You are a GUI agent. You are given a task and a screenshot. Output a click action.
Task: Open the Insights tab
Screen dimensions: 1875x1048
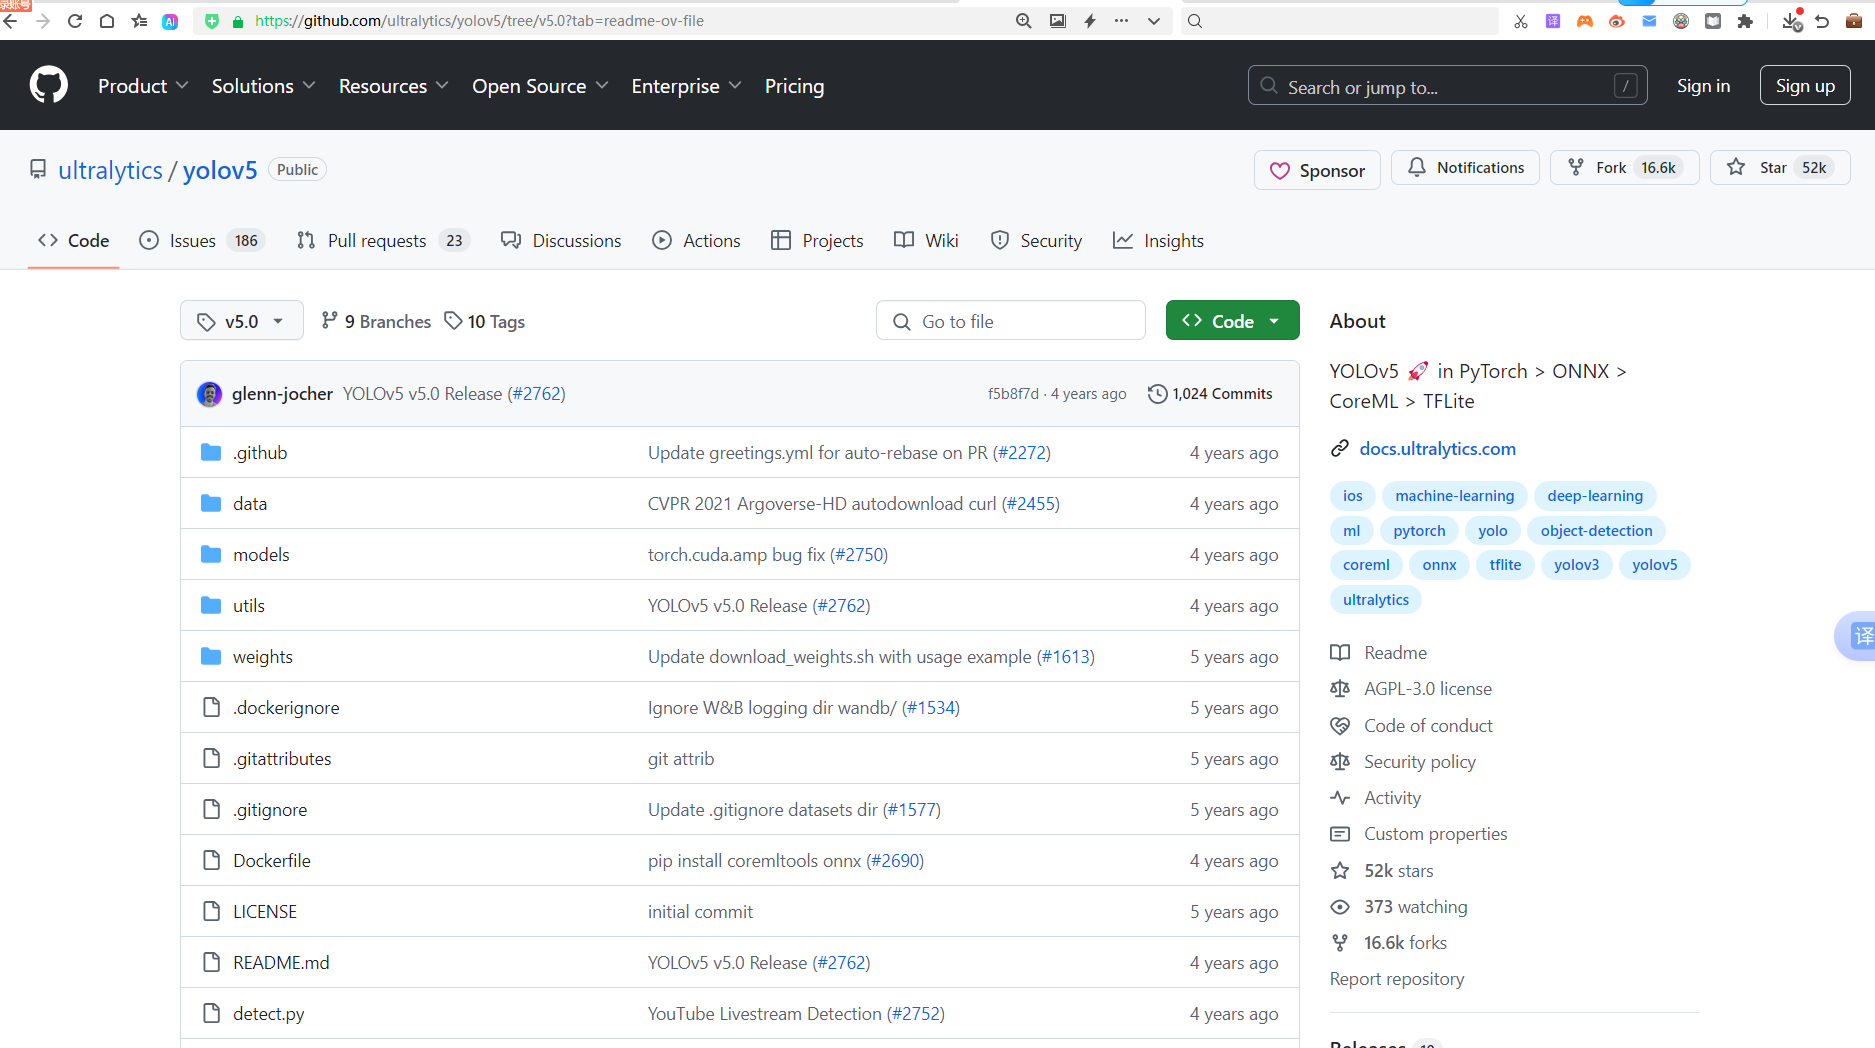tap(1158, 240)
